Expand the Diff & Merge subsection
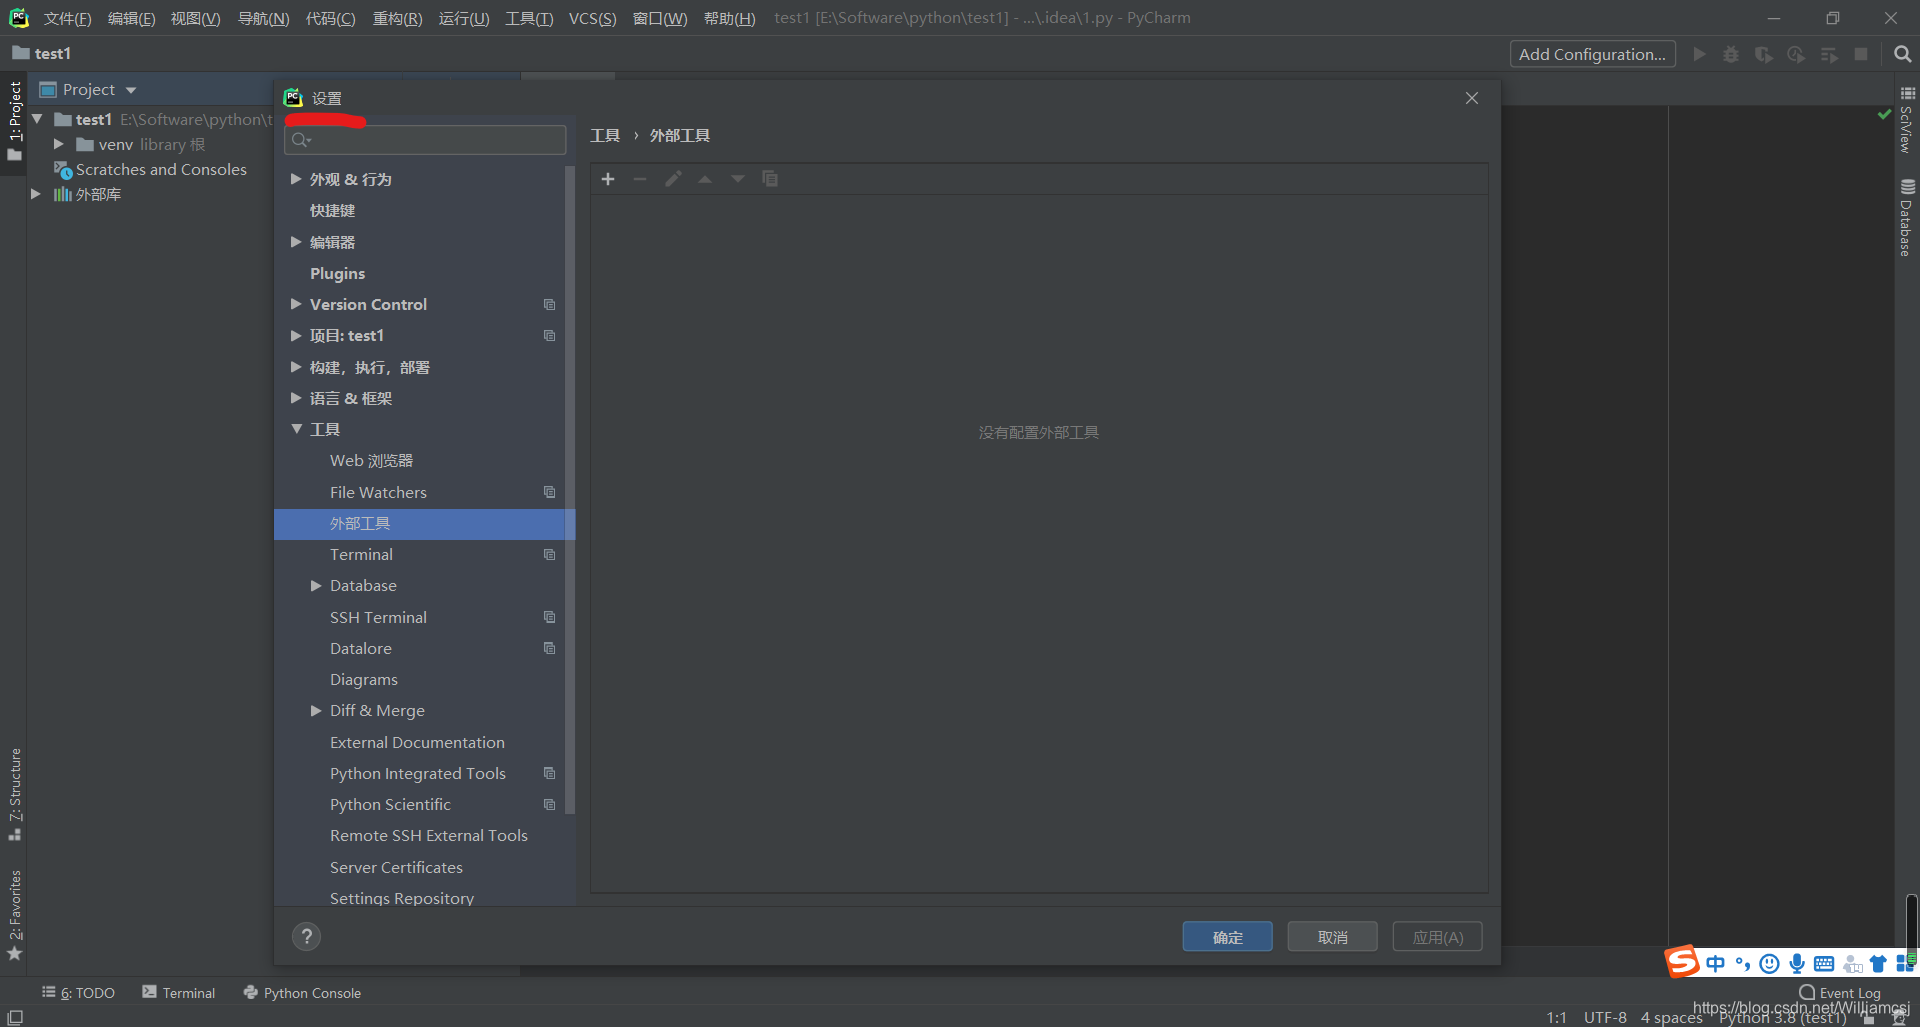The width and height of the screenshot is (1920, 1027). click(x=316, y=711)
